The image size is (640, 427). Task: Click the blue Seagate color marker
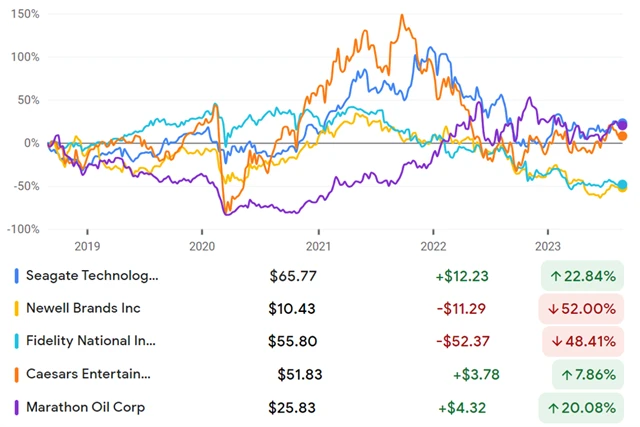coord(15,275)
